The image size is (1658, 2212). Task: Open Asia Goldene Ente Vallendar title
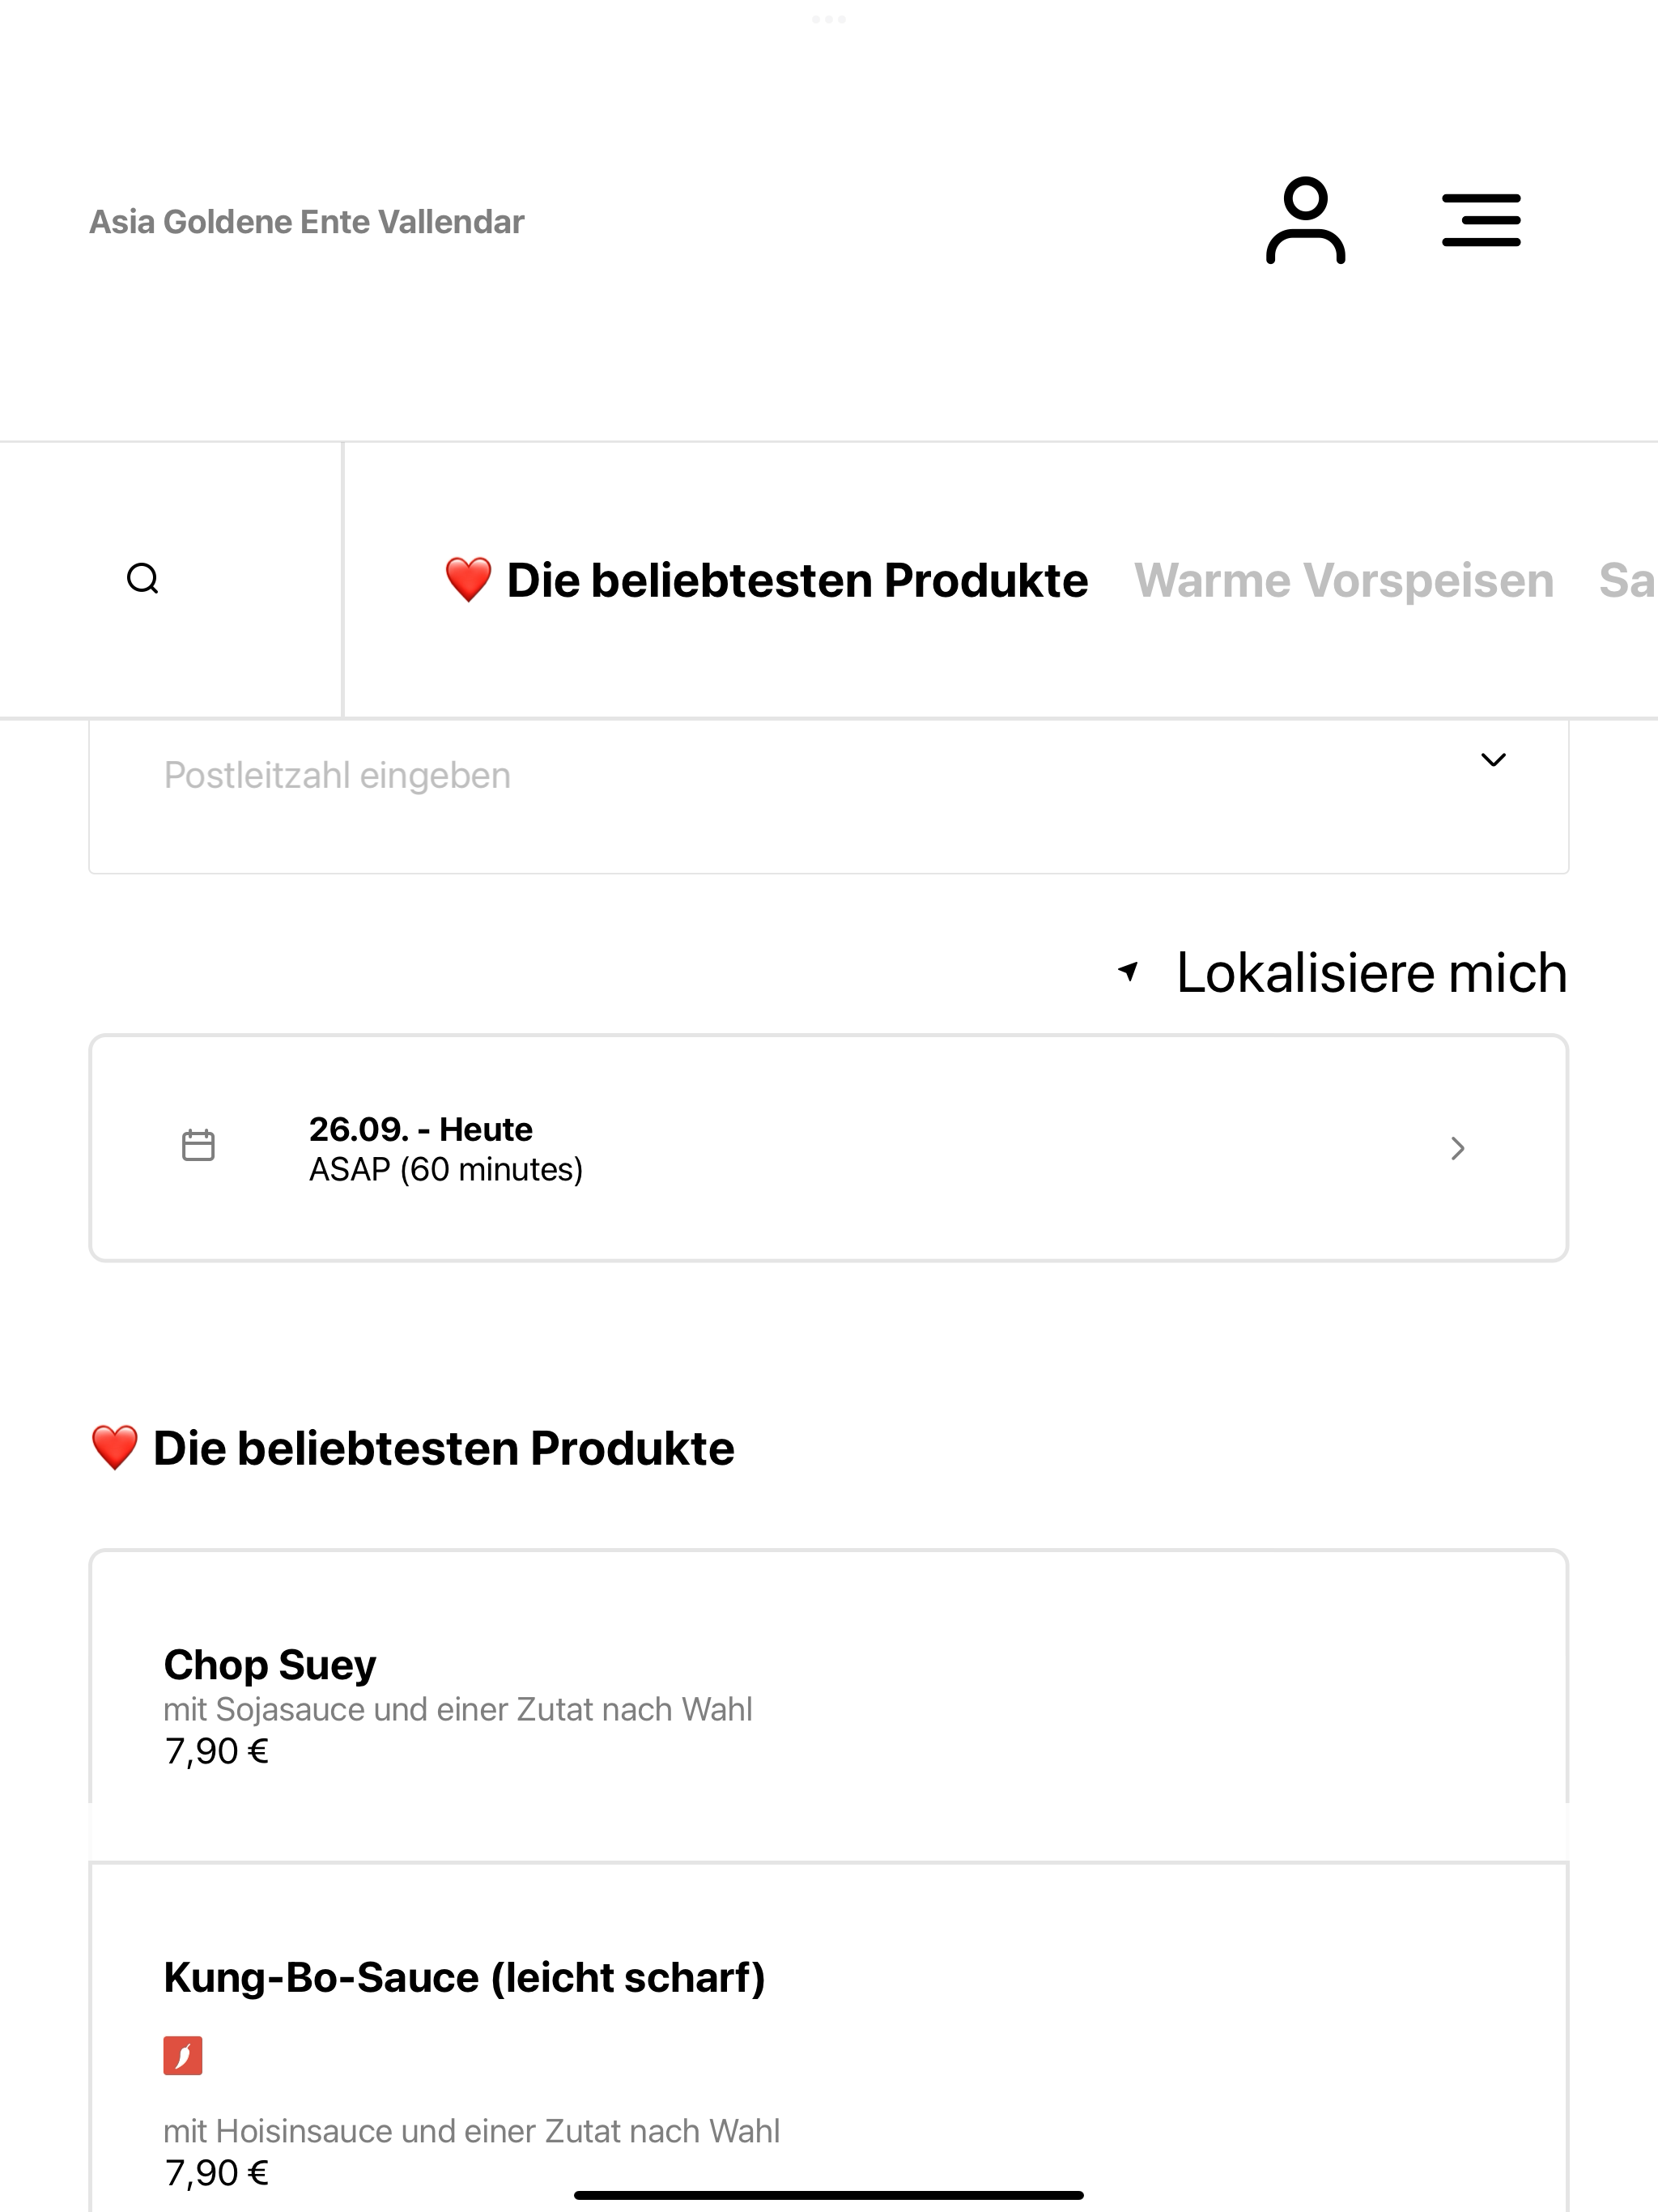(x=307, y=221)
